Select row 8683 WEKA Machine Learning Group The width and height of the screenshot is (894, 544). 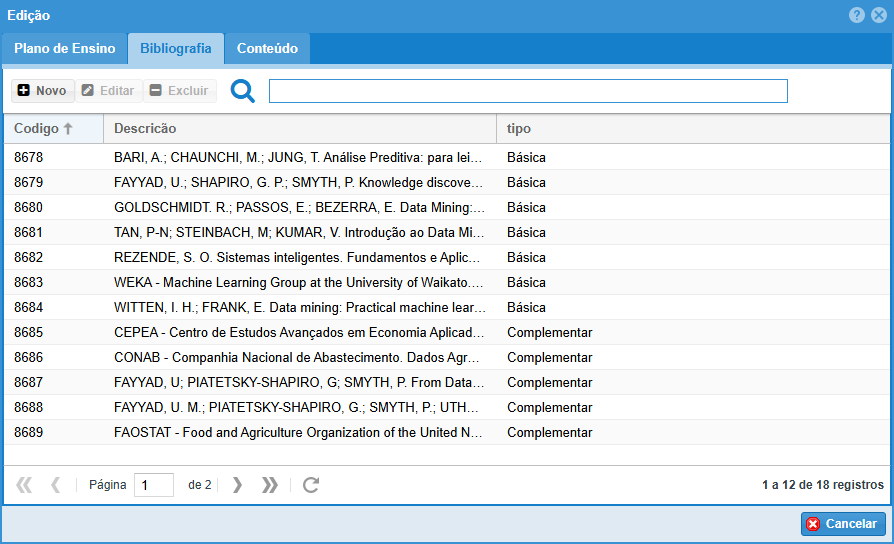point(299,282)
